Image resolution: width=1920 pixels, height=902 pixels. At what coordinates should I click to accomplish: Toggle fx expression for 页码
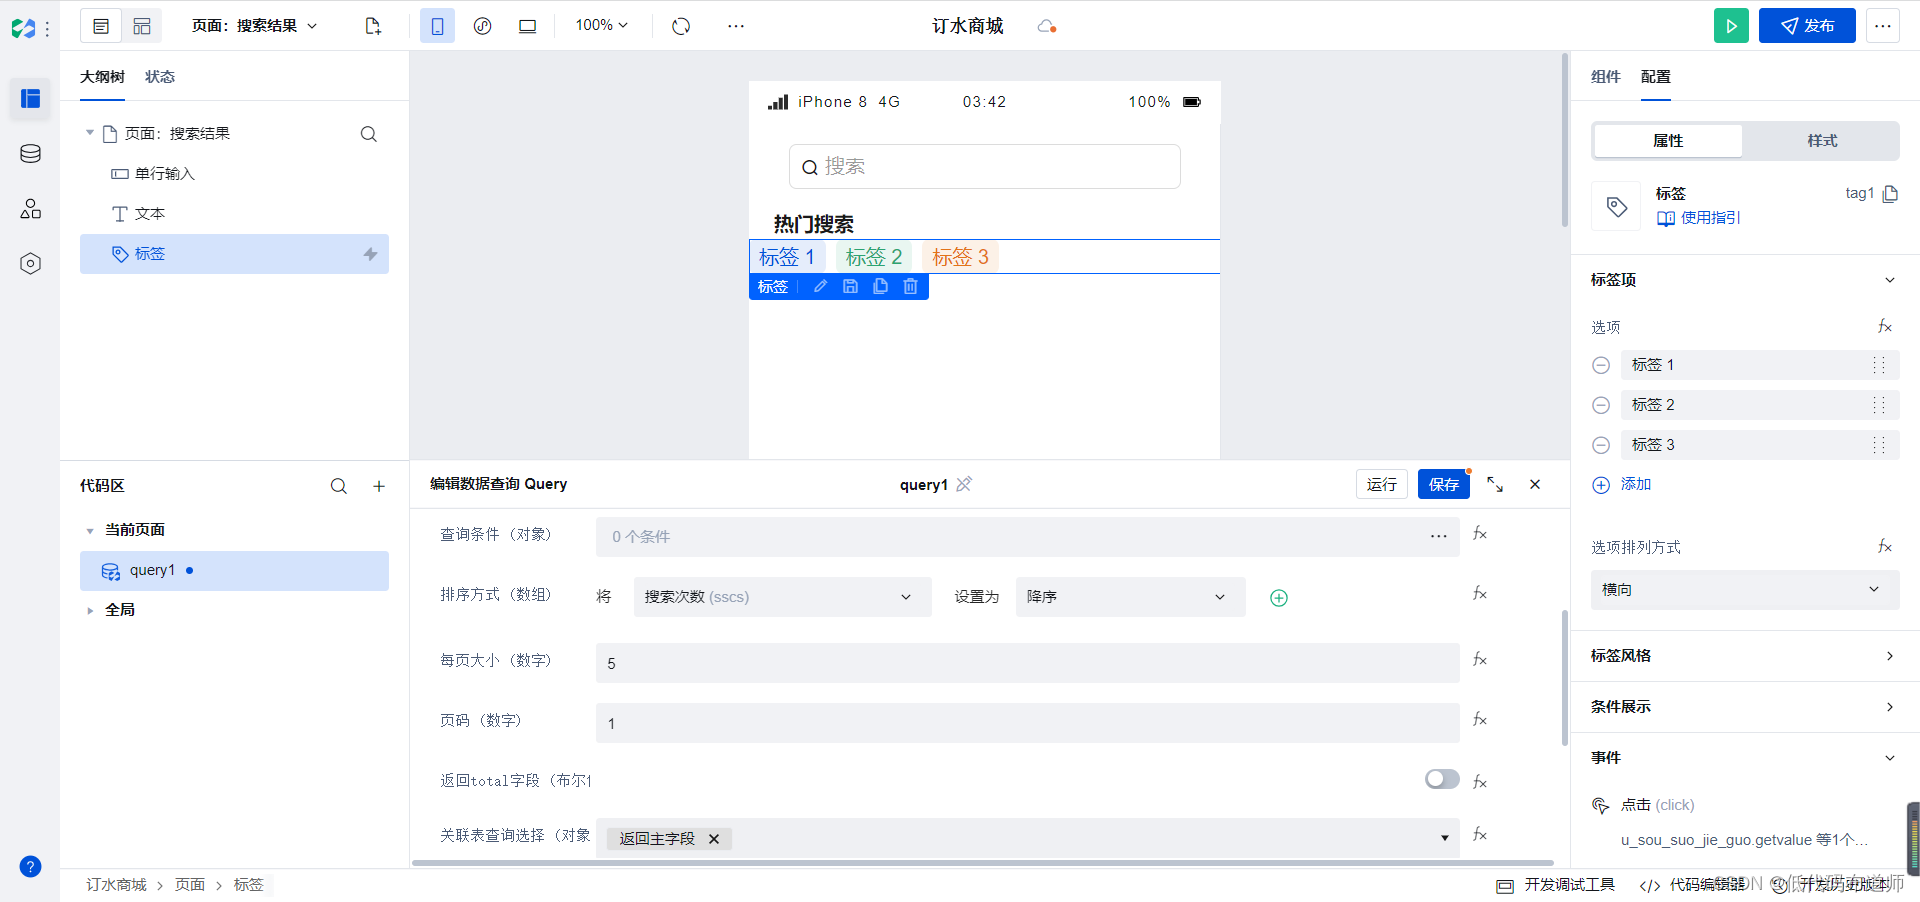1480,720
